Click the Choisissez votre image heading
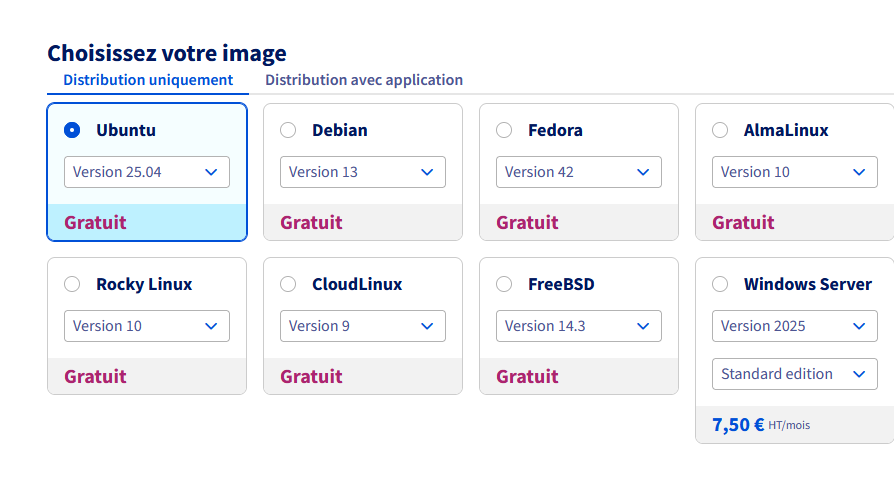 [167, 53]
